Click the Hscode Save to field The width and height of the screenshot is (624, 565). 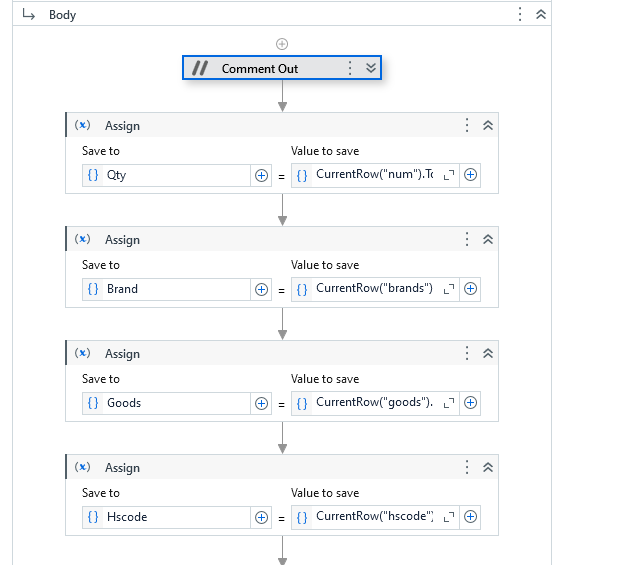(166, 517)
